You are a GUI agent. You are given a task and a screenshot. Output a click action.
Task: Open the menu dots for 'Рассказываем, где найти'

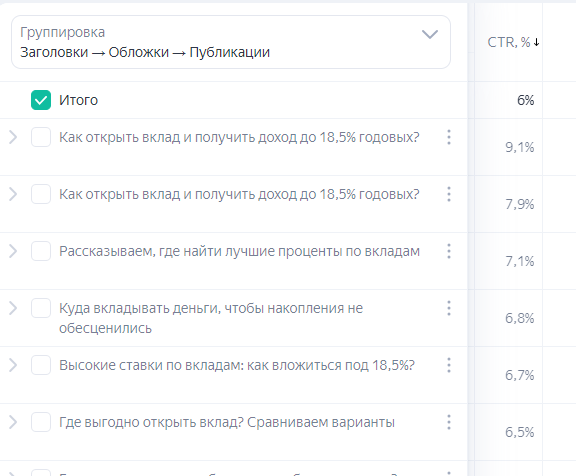tap(449, 251)
